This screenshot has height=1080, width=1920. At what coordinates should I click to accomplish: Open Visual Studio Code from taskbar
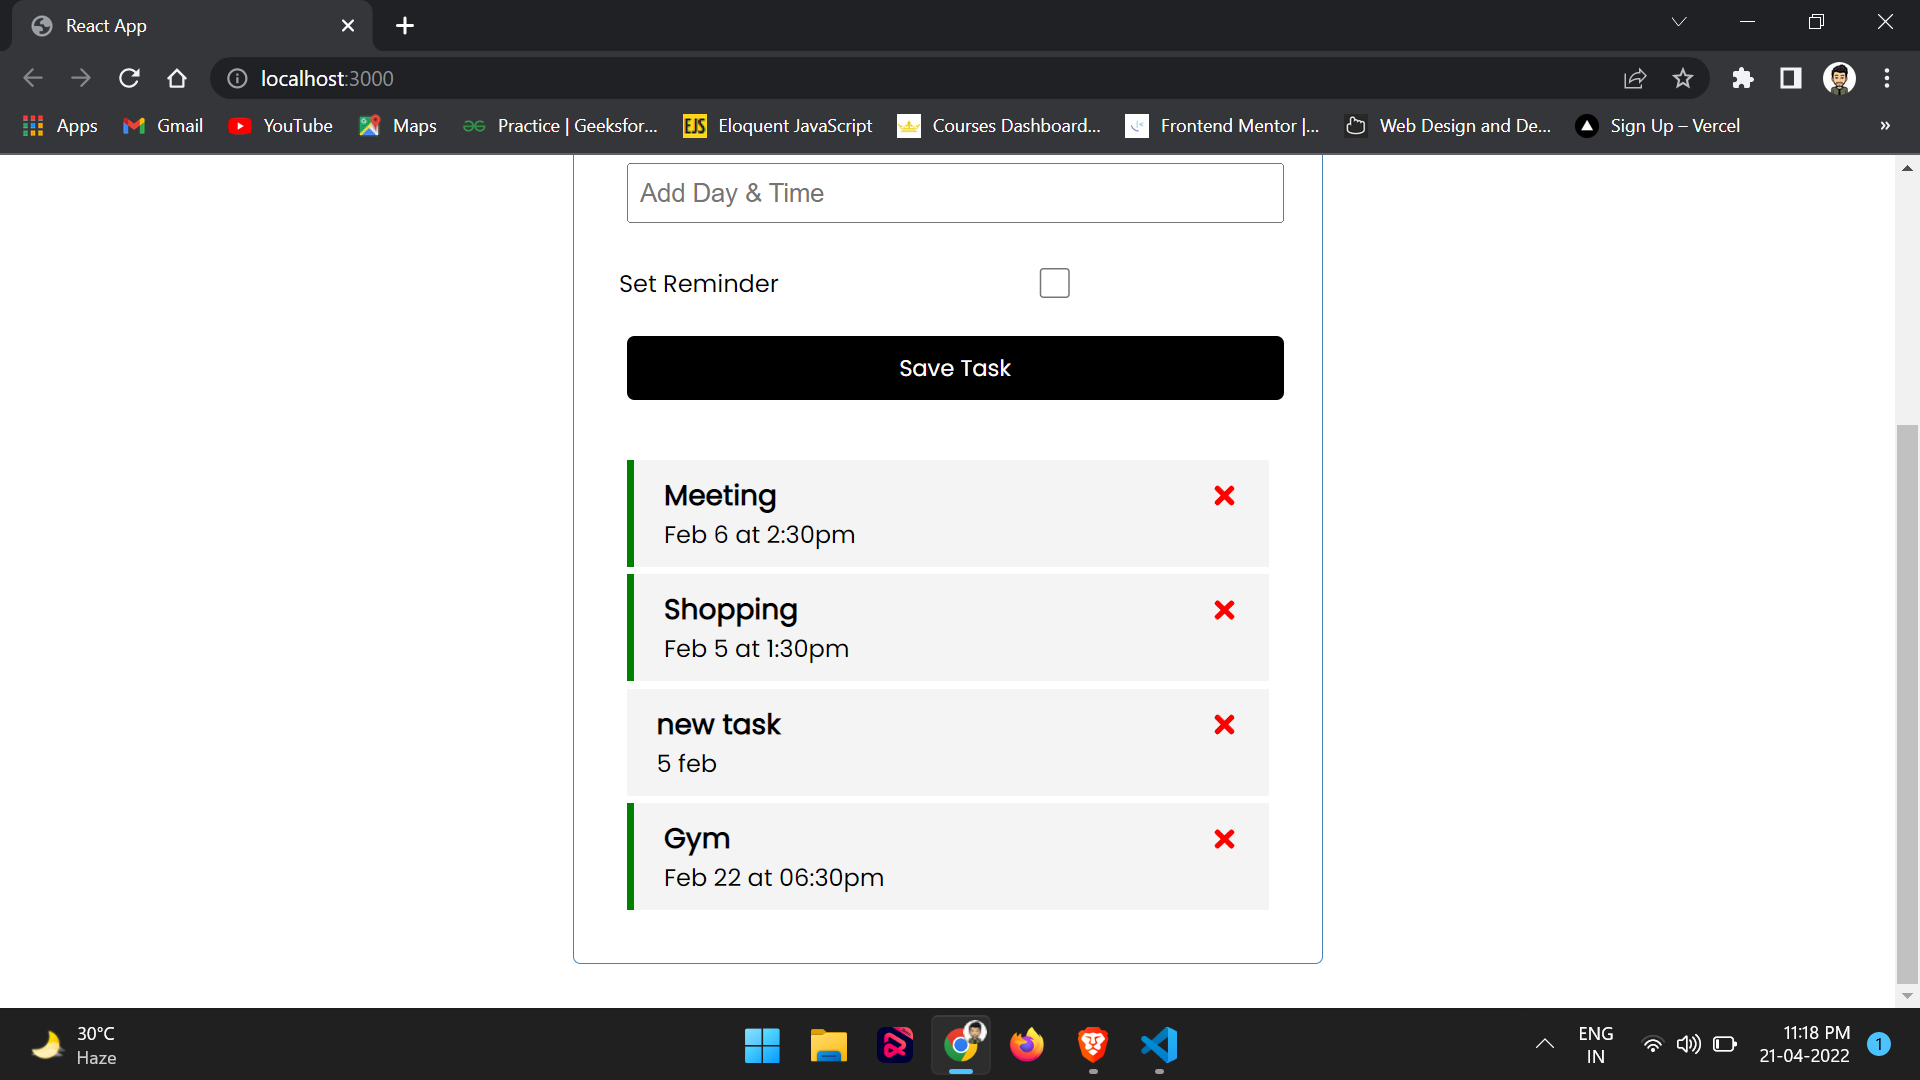tap(1159, 1045)
